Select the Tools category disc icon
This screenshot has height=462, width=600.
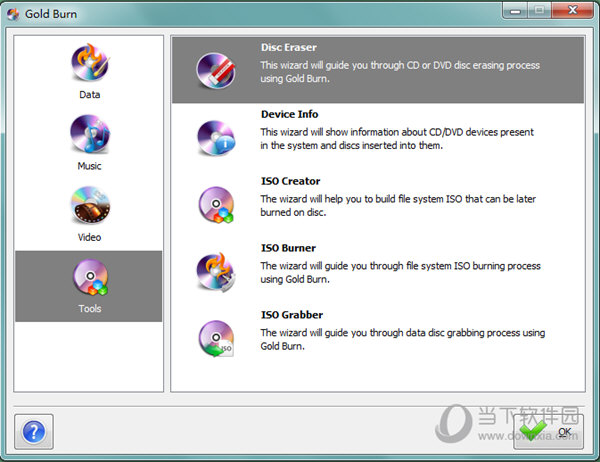point(90,277)
